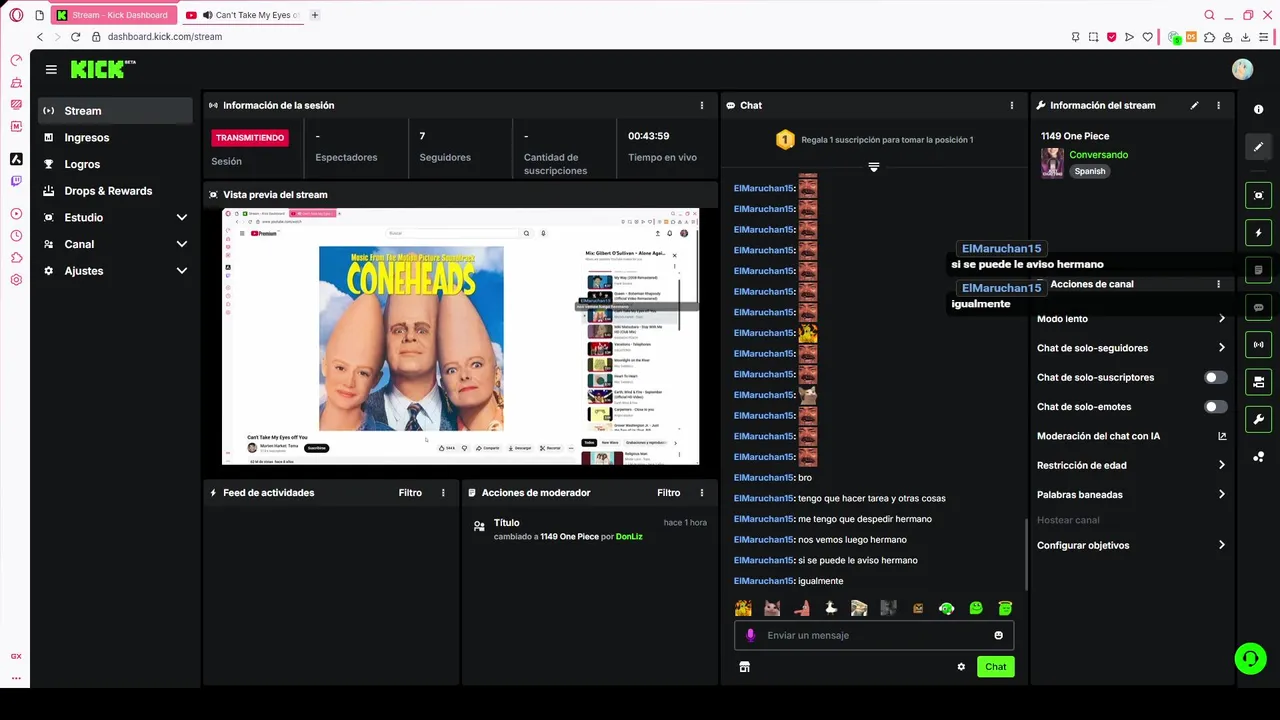Open Palabras baneadas options chevron
The width and height of the screenshot is (1280, 720).
click(x=1221, y=494)
